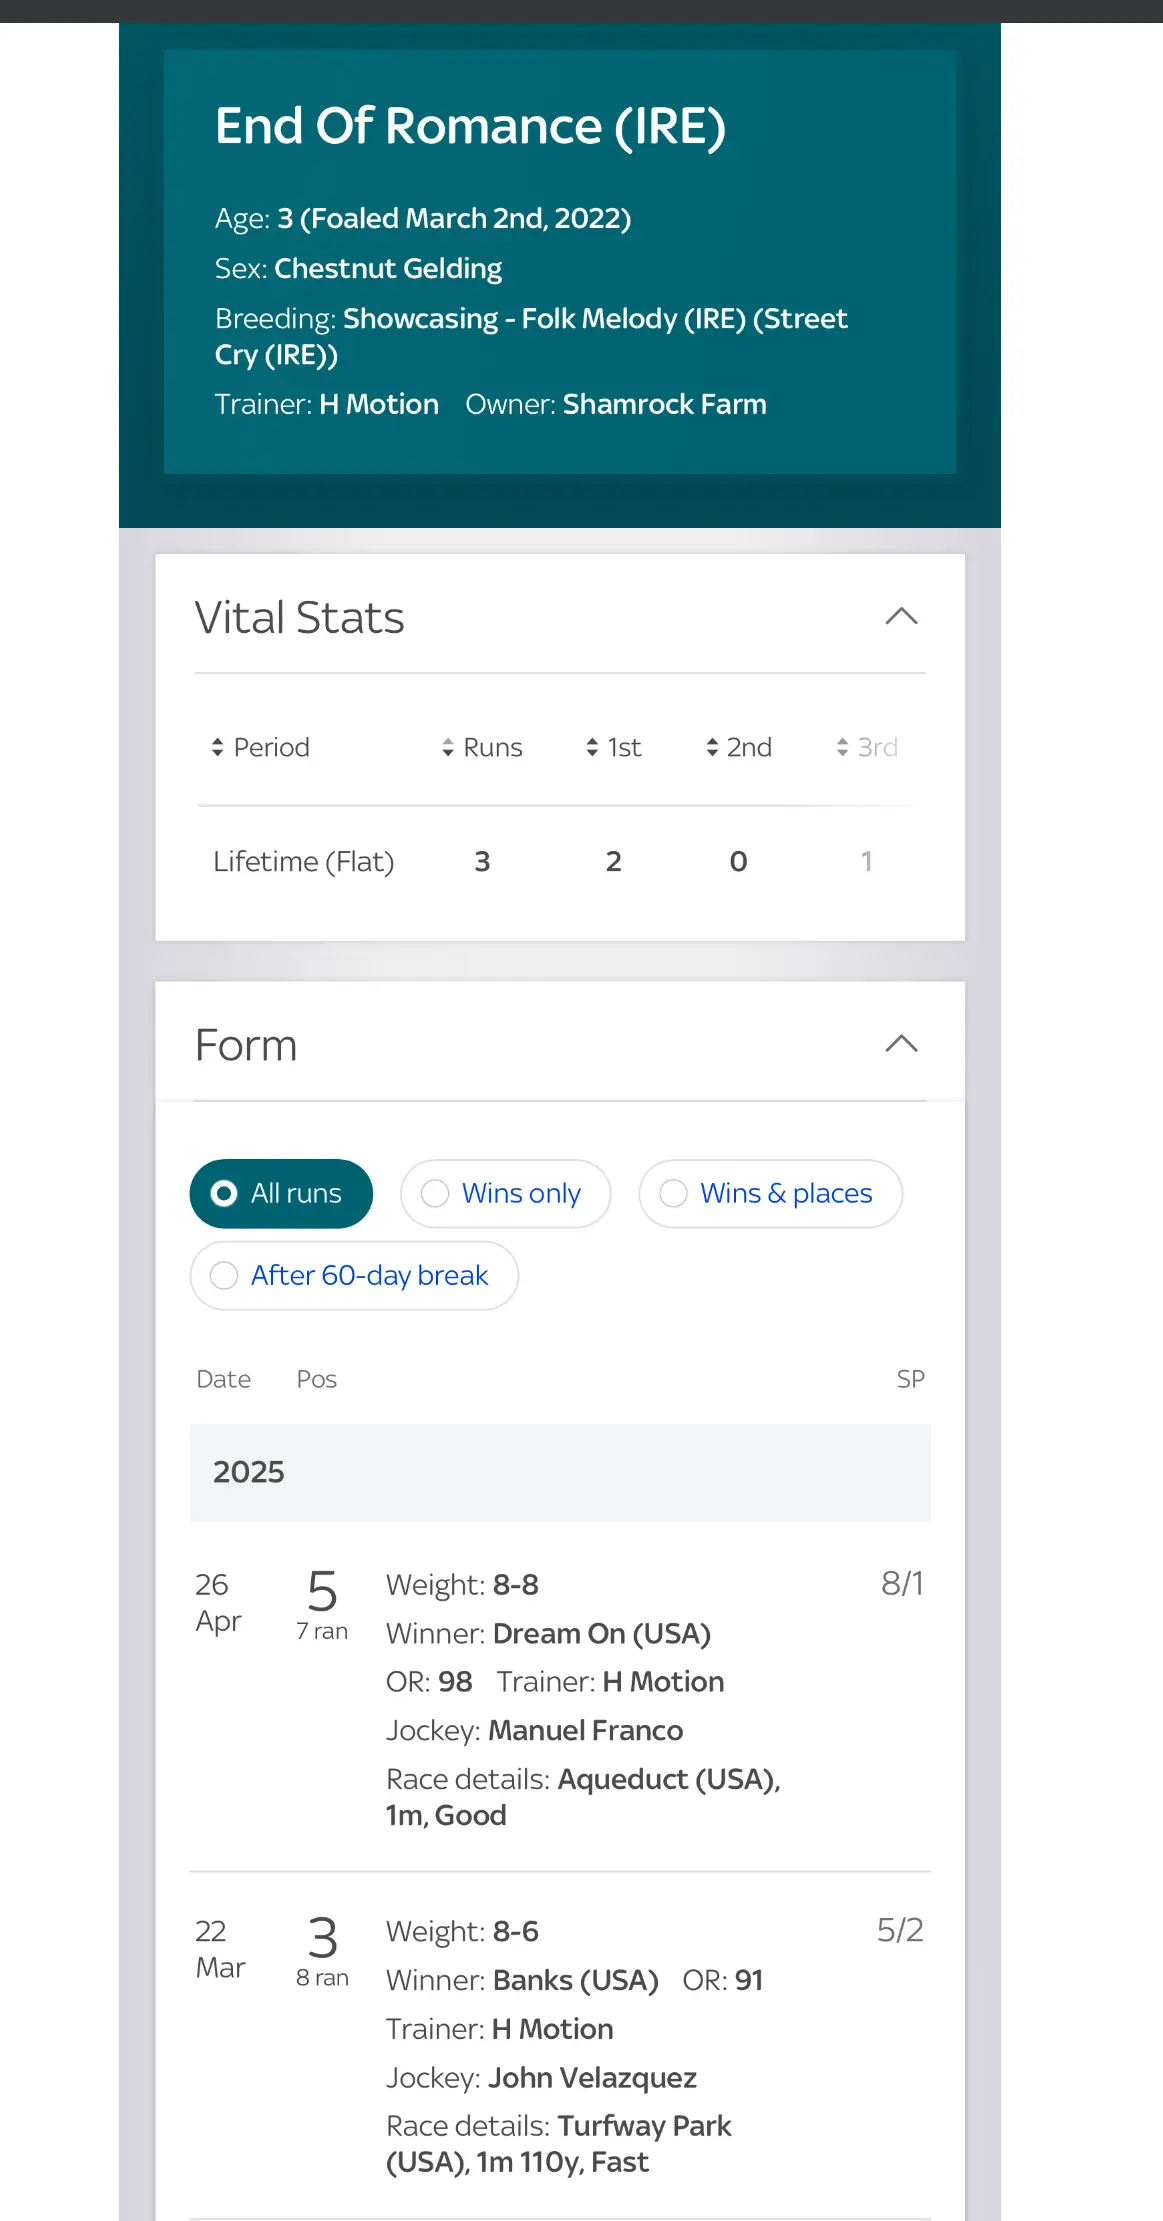Open owner Shamrock Farm page
The height and width of the screenshot is (2221, 1163).
(665, 404)
